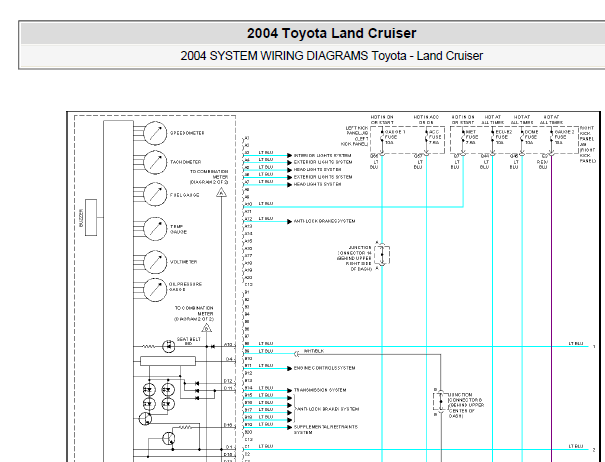605x462 pixels.
Task: Click the triangle B combination meter connector
Action: tap(206, 328)
